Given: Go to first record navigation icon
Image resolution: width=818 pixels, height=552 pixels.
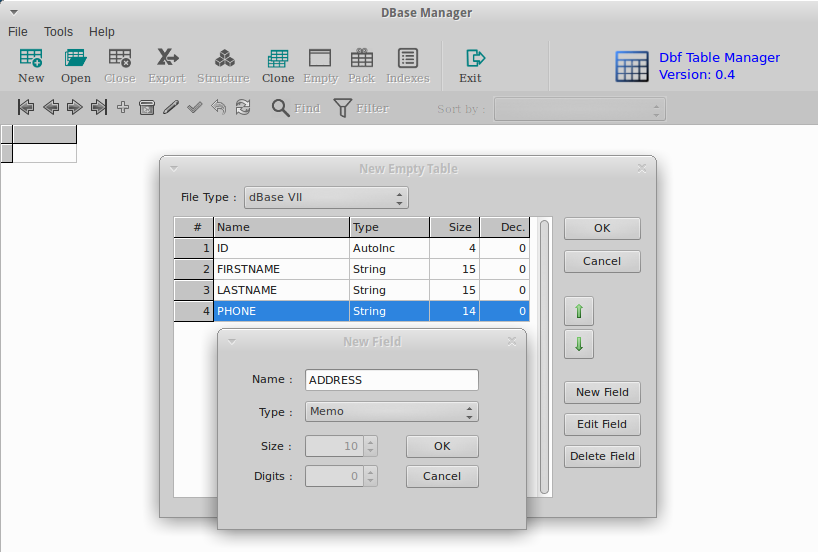Looking at the screenshot, I should coord(26,107).
